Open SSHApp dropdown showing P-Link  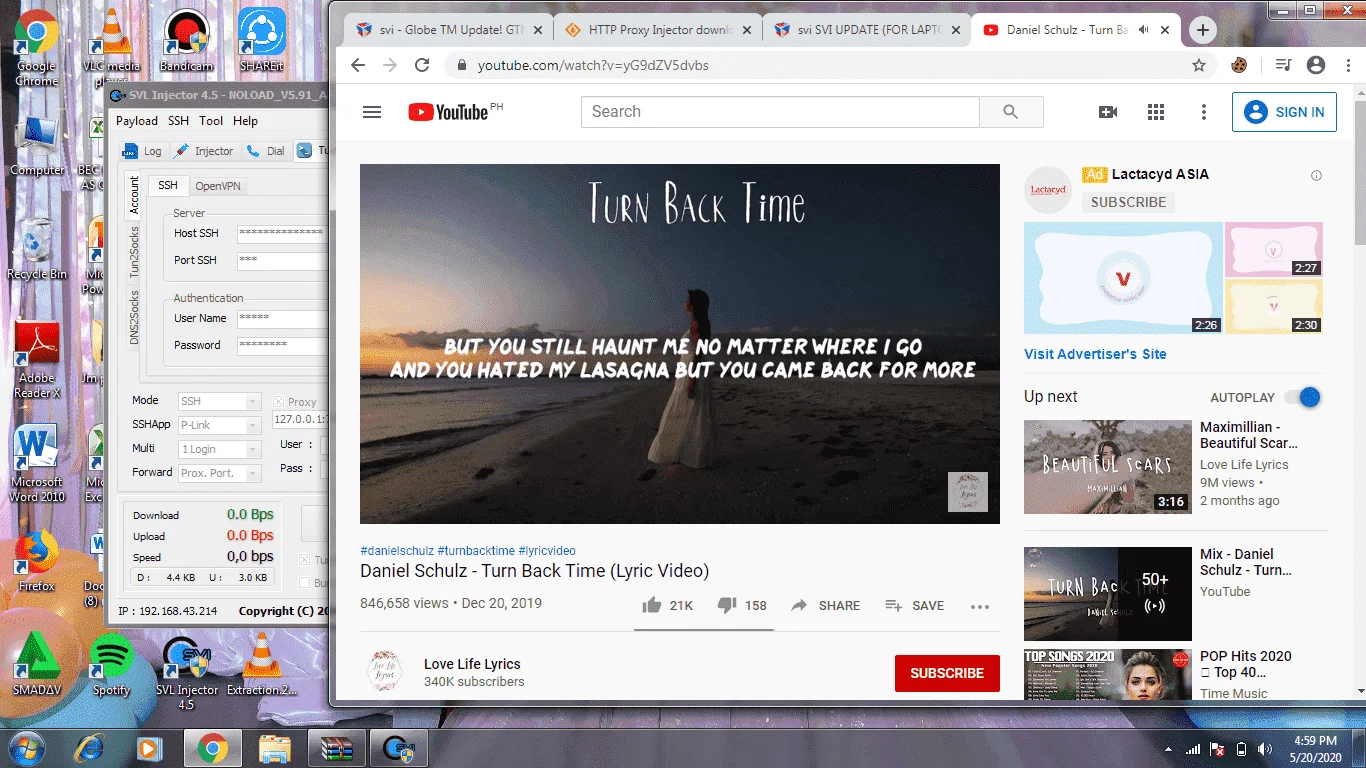tap(219, 425)
